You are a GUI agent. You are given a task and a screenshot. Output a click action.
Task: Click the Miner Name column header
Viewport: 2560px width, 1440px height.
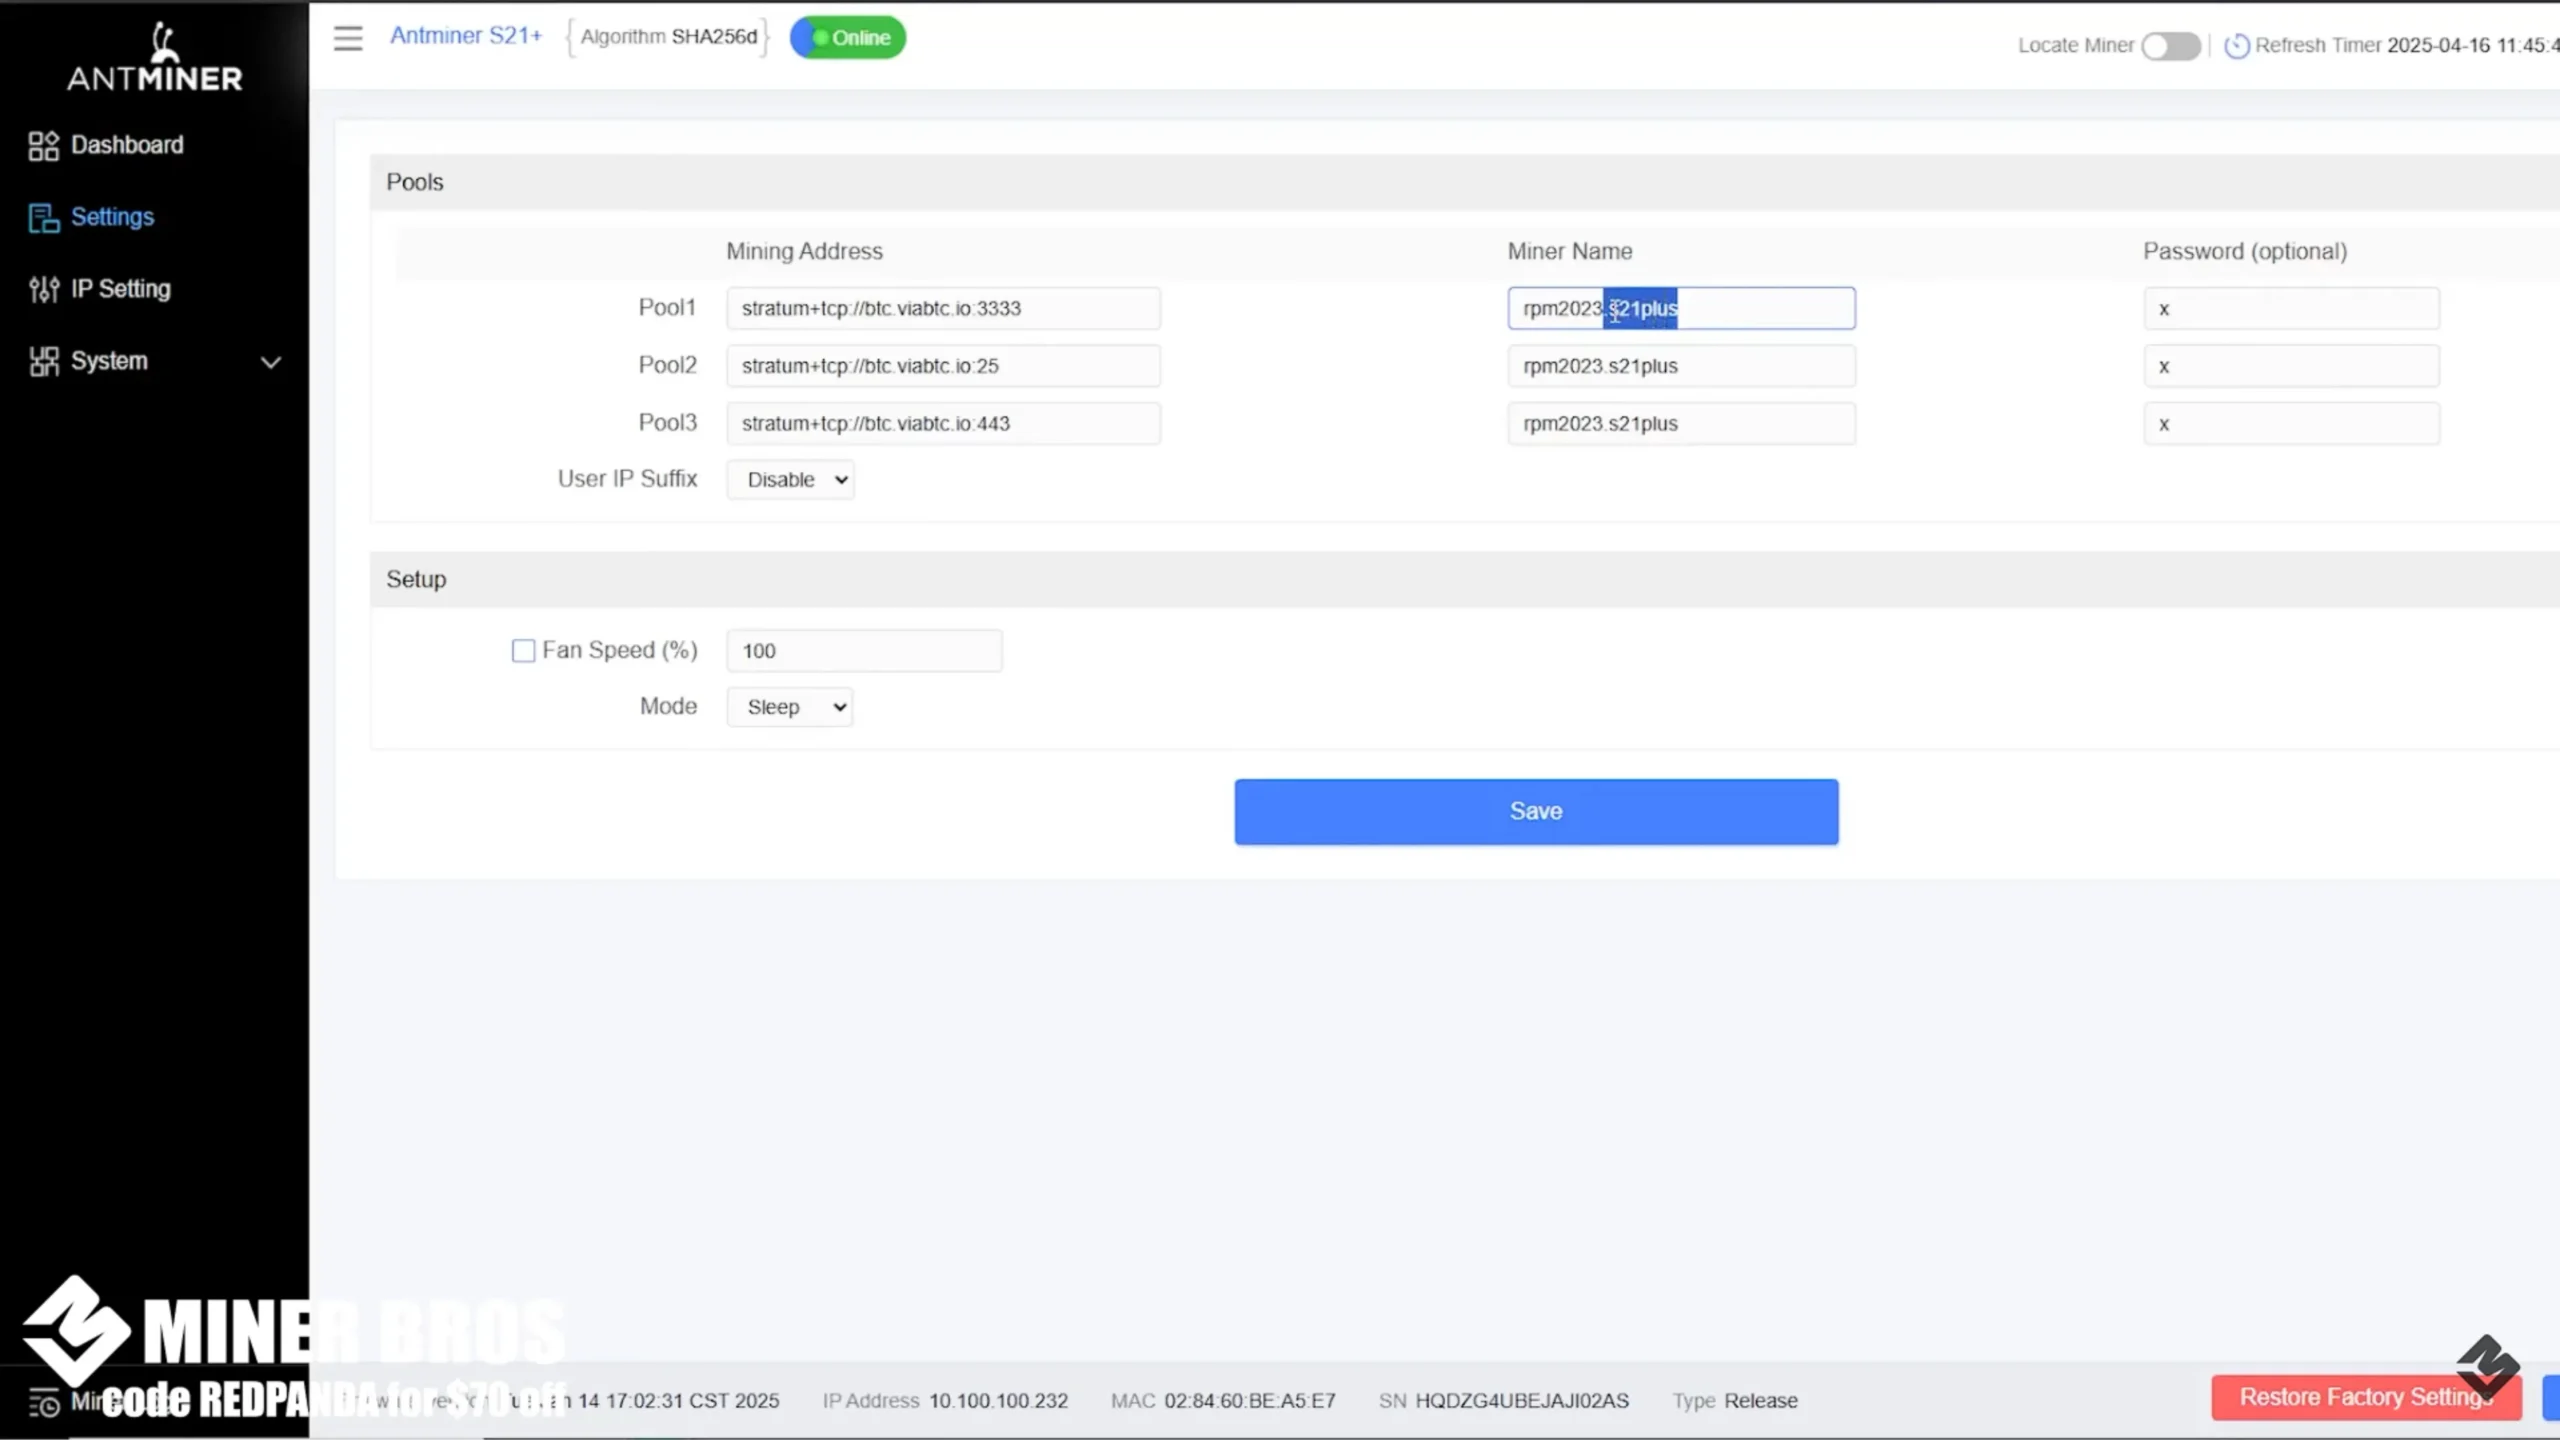pyautogui.click(x=1570, y=252)
